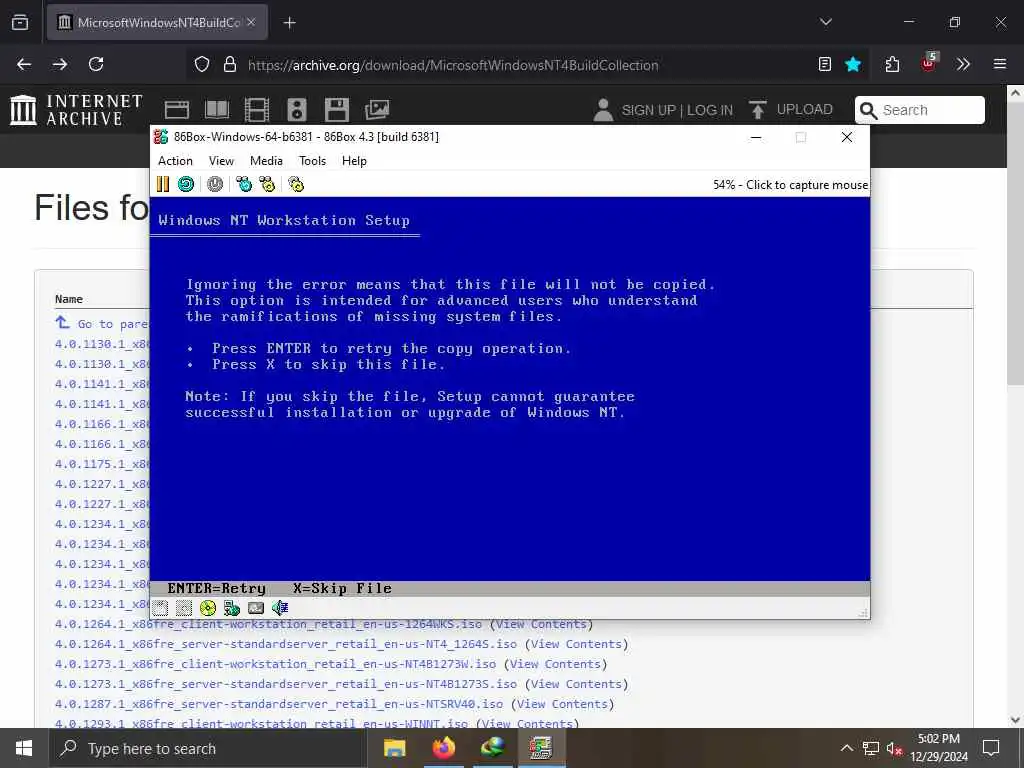Reload the page in Firefox
The height and width of the screenshot is (768, 1024).
96,64
